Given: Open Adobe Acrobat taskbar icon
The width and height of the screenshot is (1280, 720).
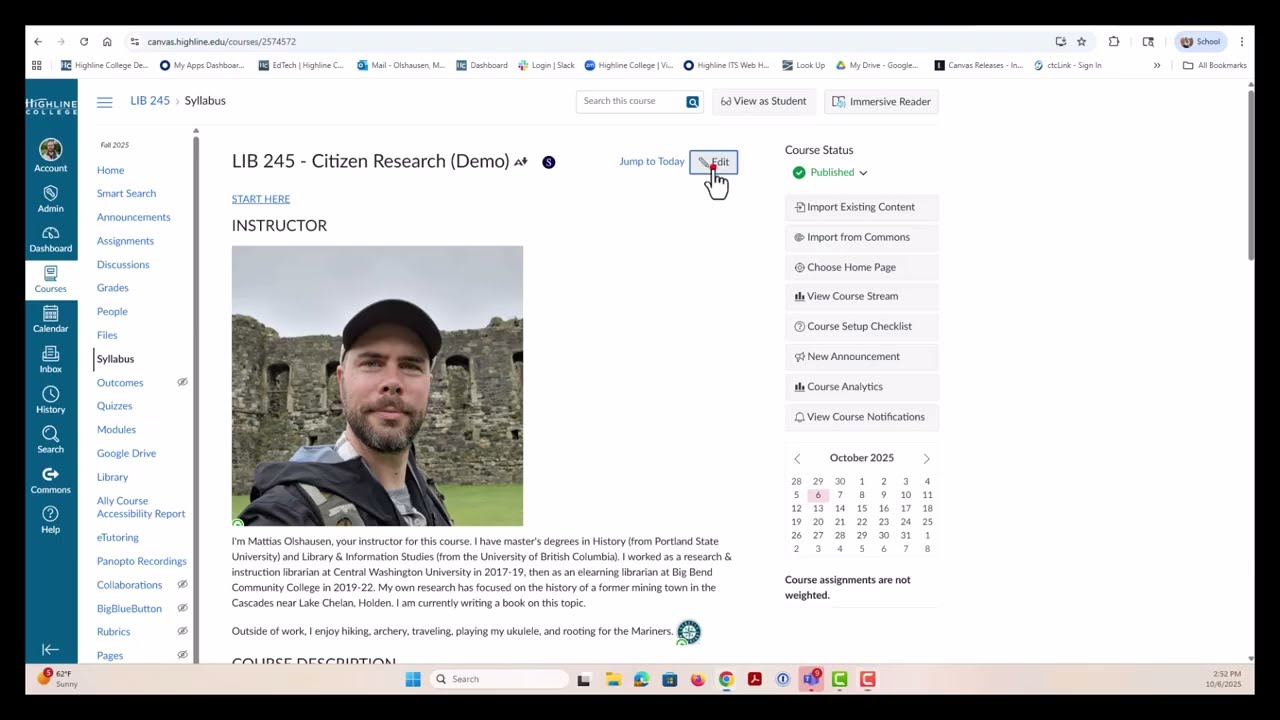Looking at the screenshot, I should click(755, 679).
